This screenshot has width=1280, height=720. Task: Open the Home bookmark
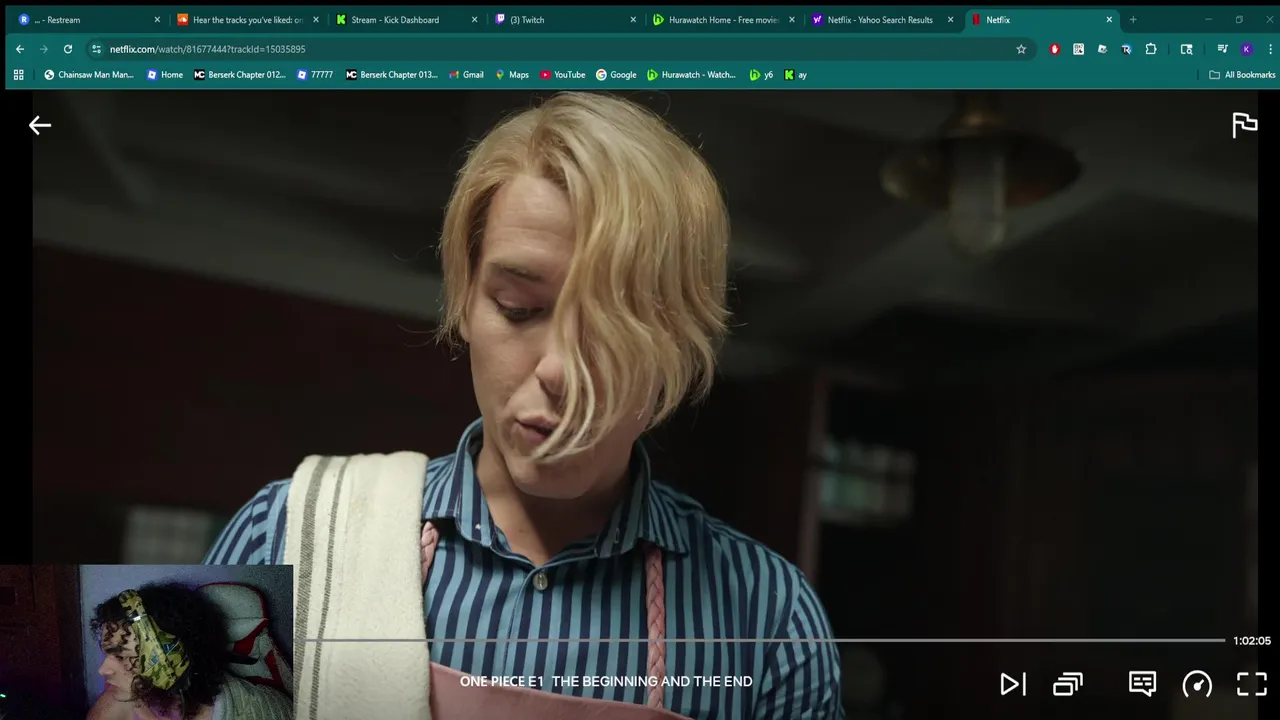pos(165,75)
